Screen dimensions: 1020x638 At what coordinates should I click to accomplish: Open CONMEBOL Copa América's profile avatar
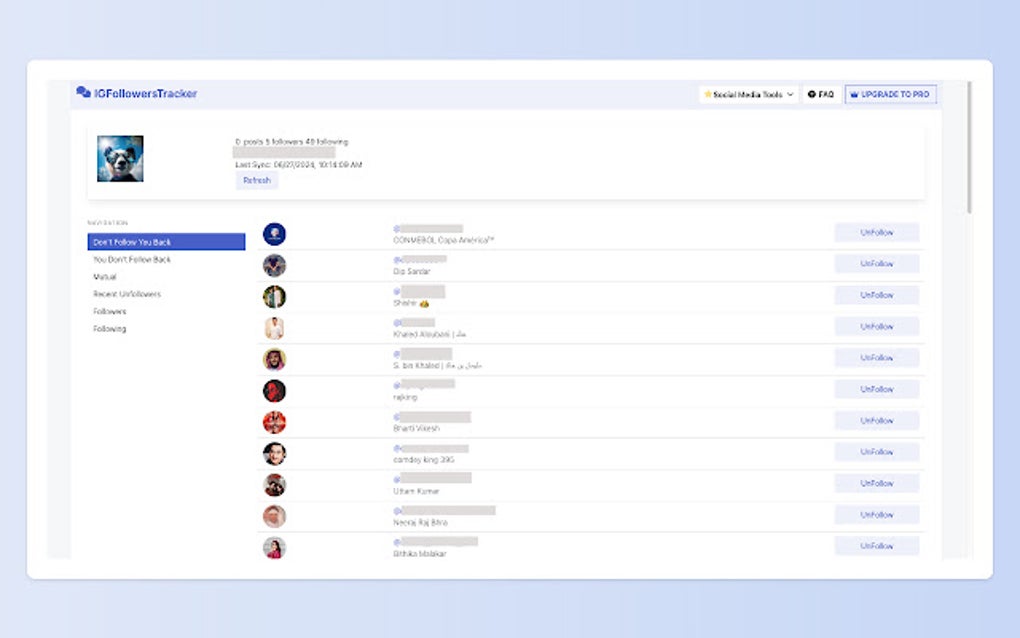pyautogui.click(x=274, y=233)
